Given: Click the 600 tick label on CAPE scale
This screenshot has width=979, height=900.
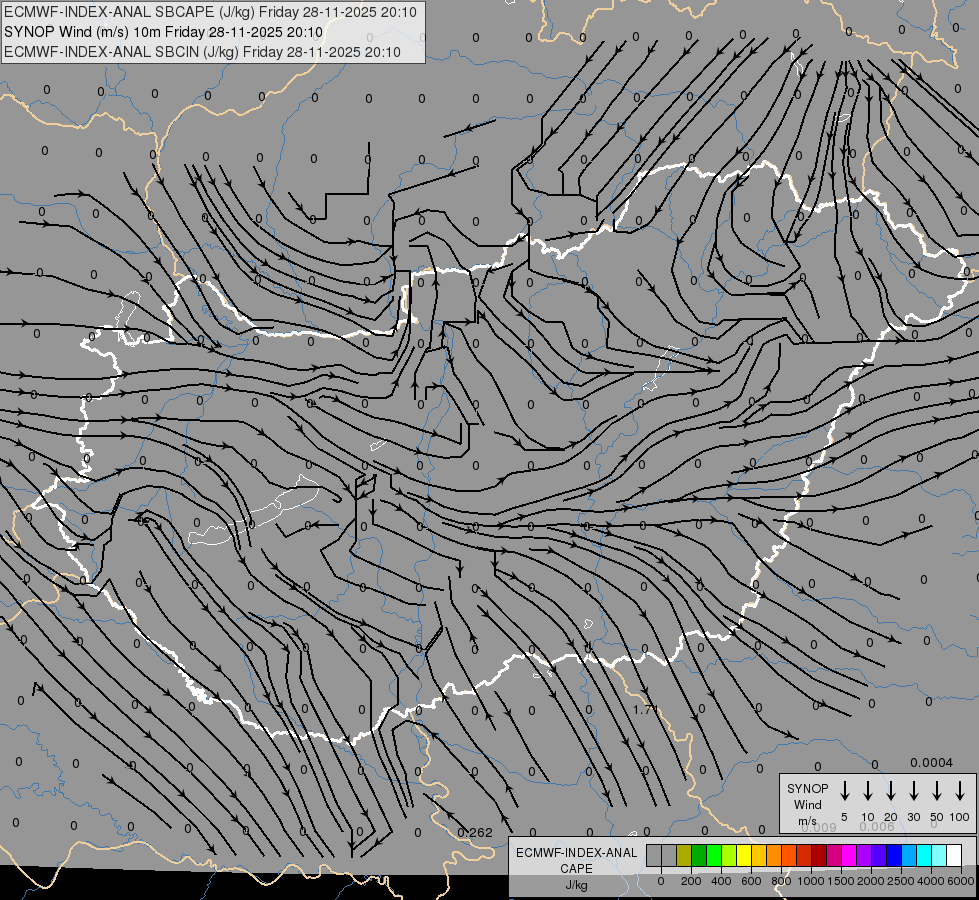Looking at the screenshot, I should 751,881.
